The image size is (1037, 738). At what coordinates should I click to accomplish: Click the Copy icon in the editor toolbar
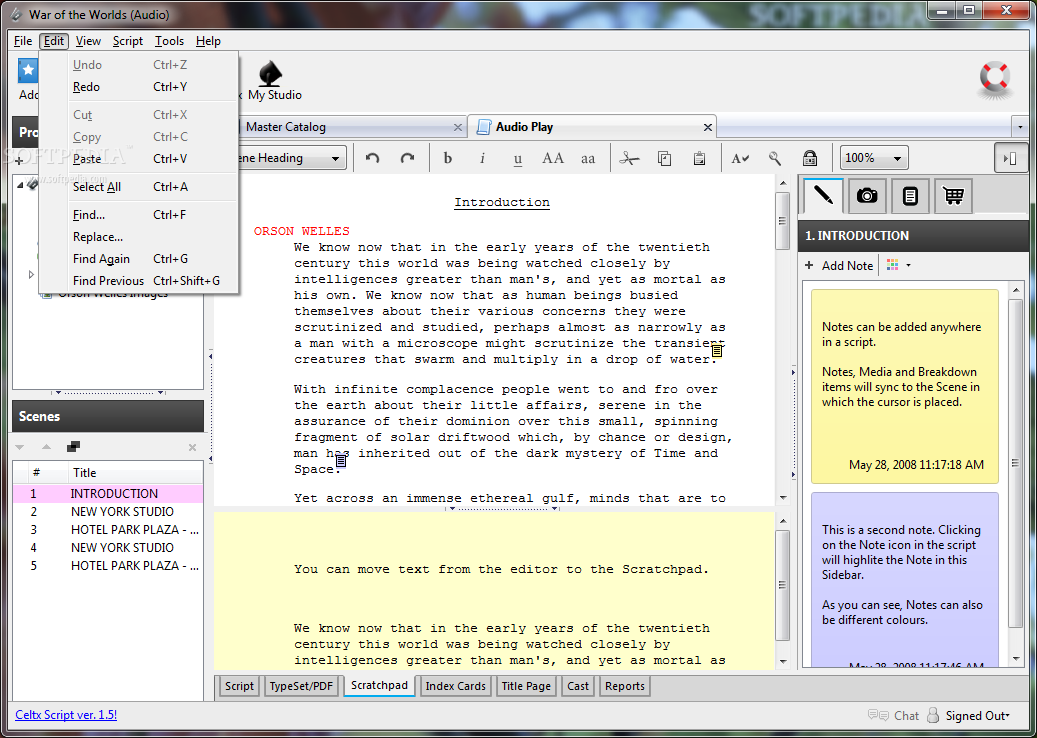665,158
